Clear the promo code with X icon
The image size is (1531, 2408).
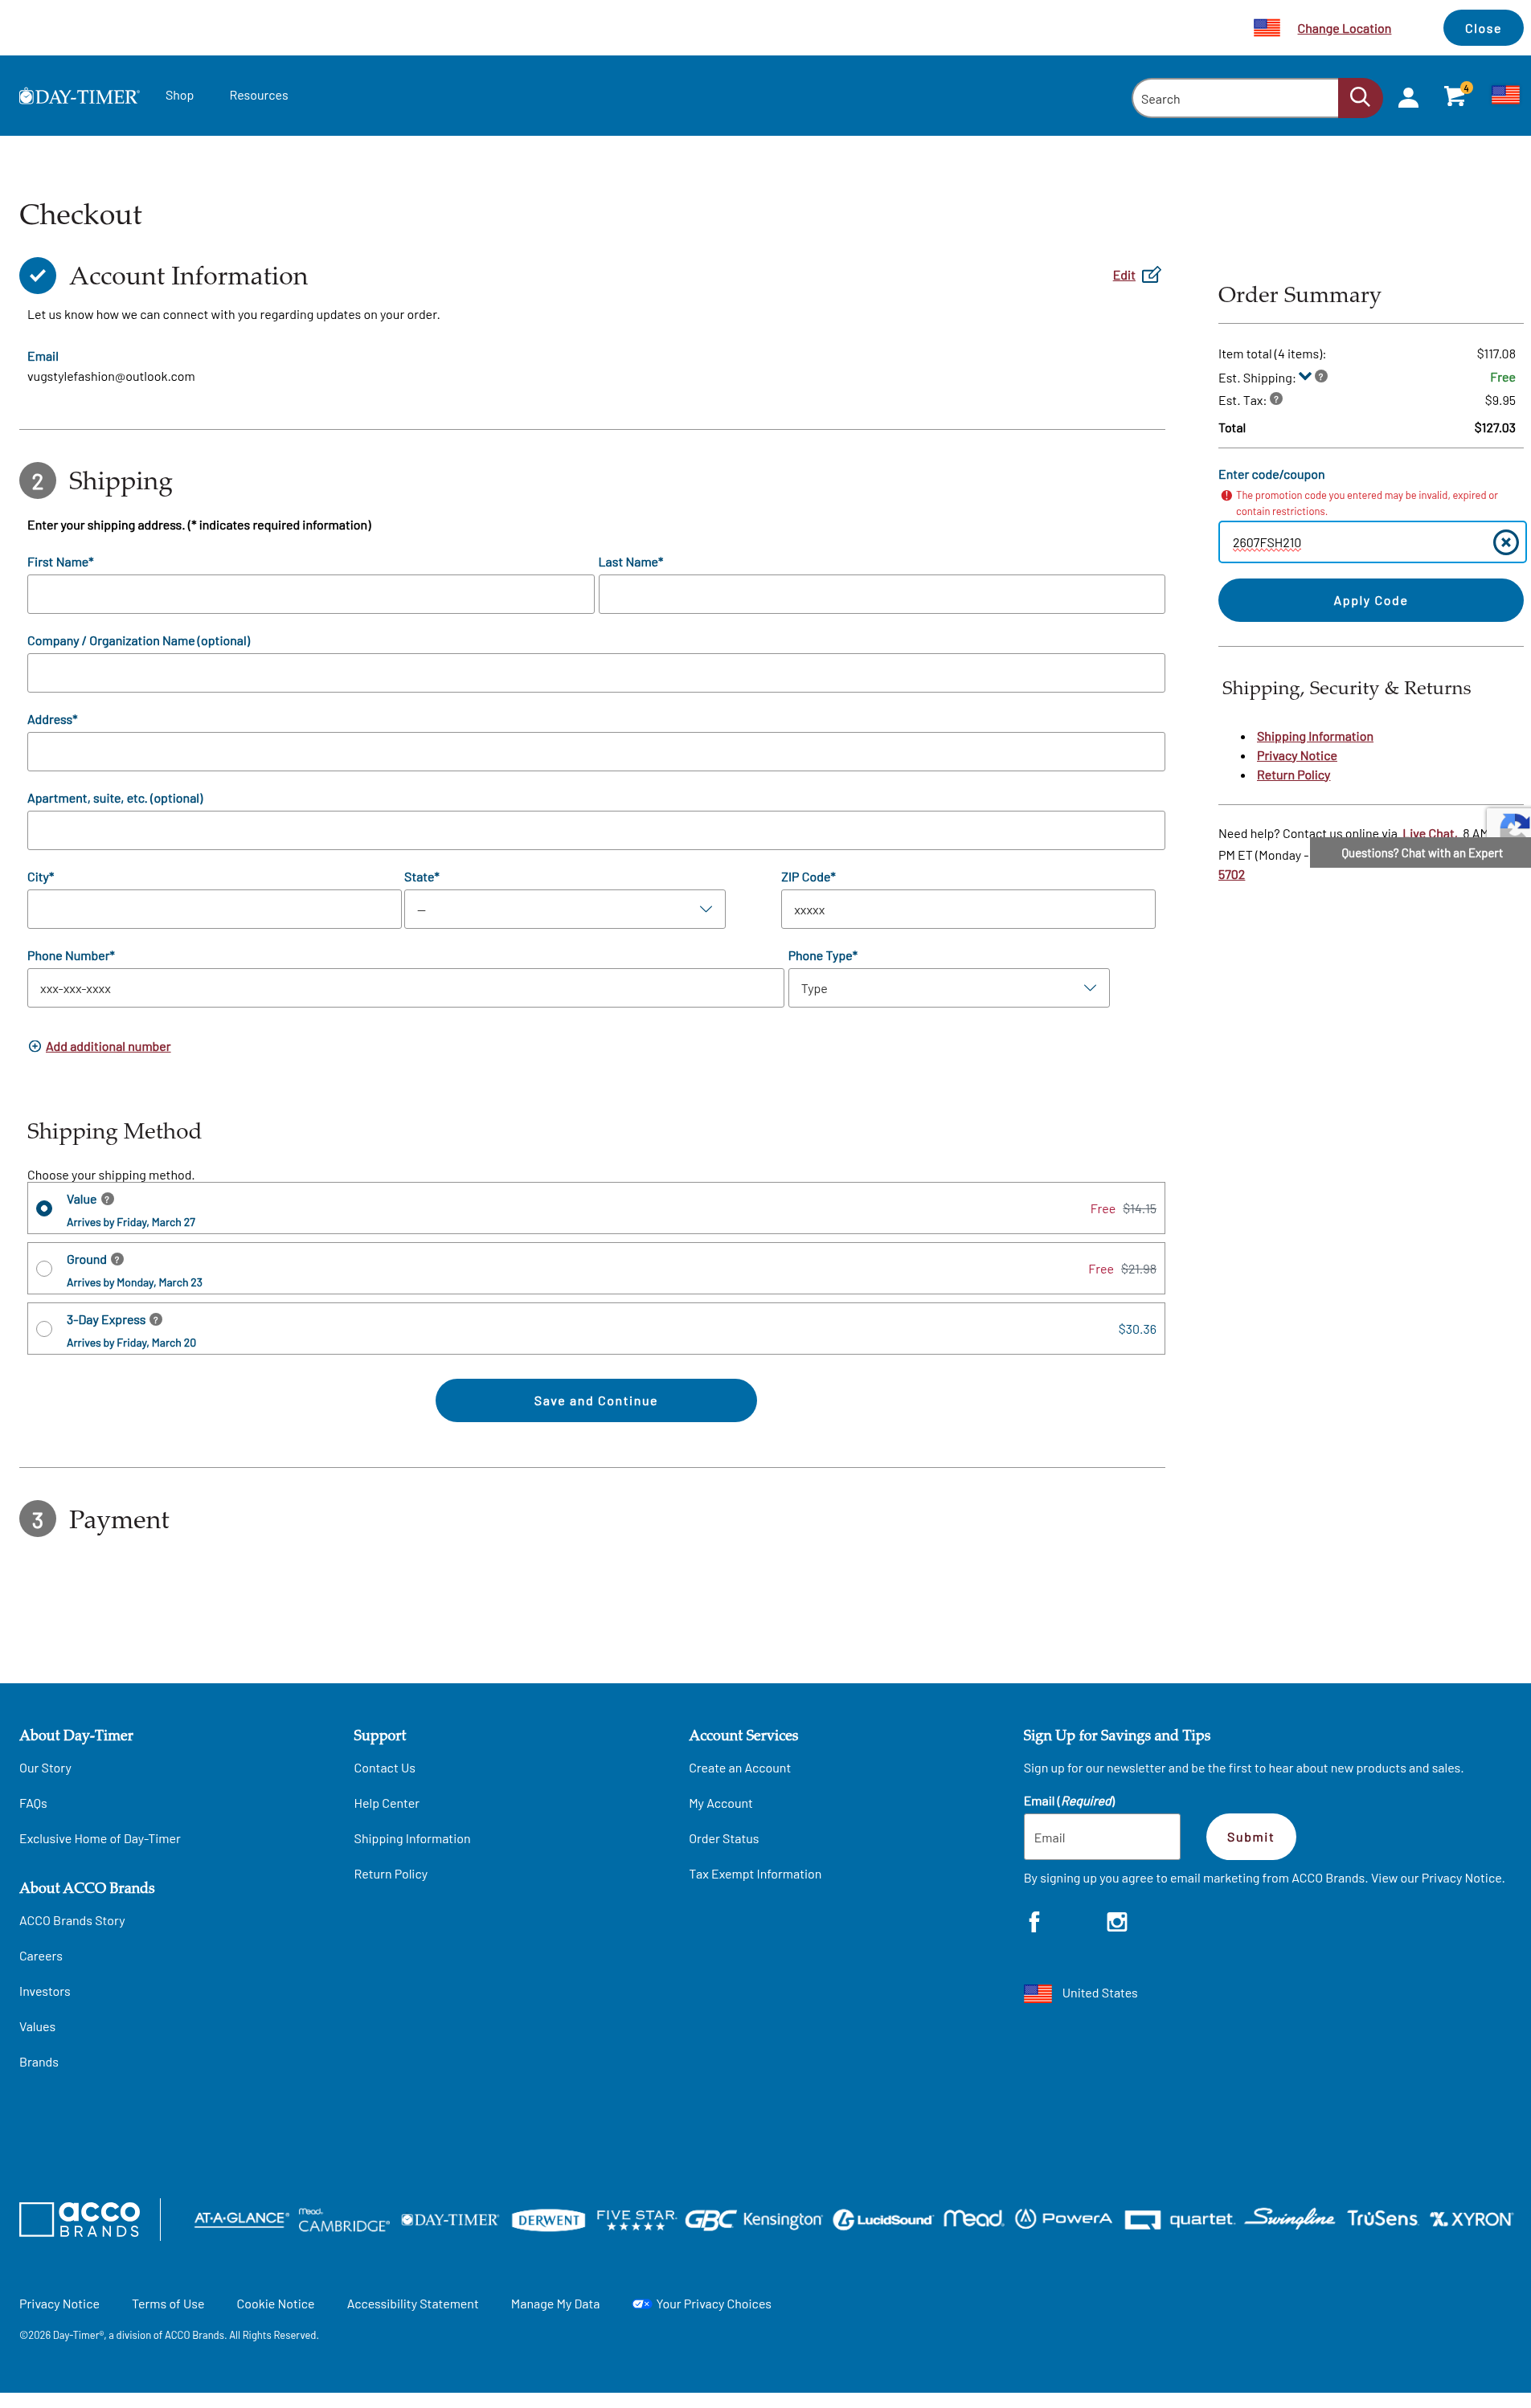click(1504, 542)
